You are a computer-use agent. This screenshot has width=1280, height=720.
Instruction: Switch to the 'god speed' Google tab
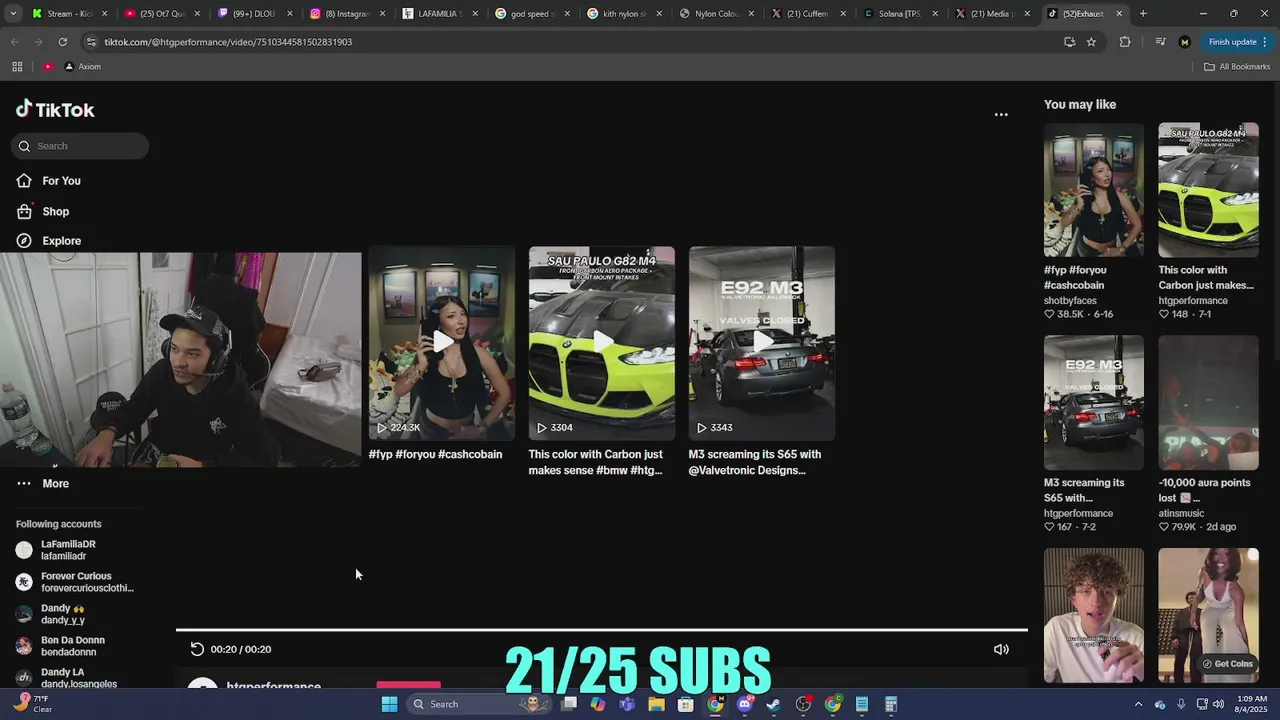point(531,14)
